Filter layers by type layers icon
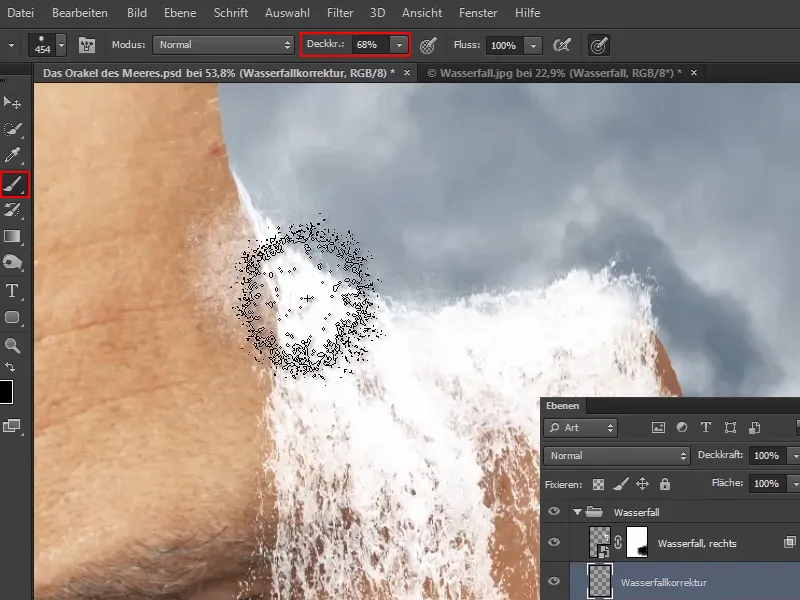The height and width of the screenshot is (600, 800). point(706,428)
